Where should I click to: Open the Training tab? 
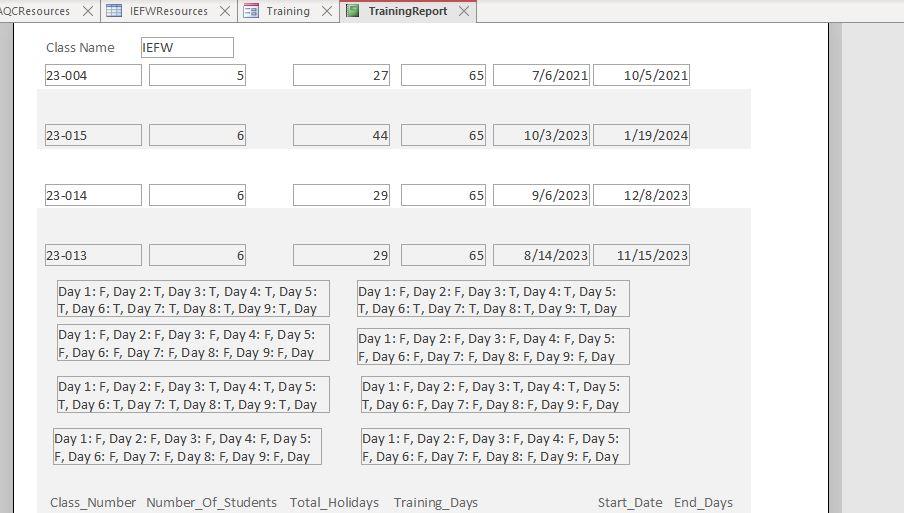(x=288, y=11)
